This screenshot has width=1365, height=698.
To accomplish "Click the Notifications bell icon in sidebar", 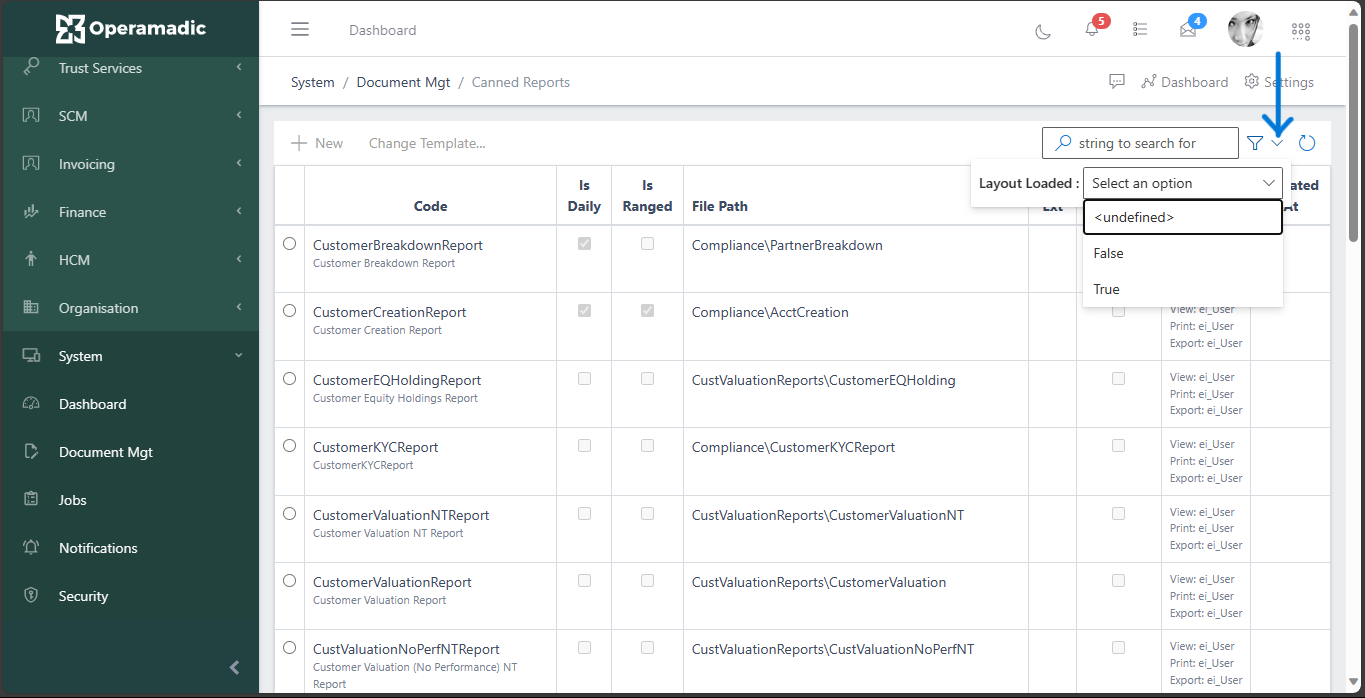I will [x=31, y=547].
